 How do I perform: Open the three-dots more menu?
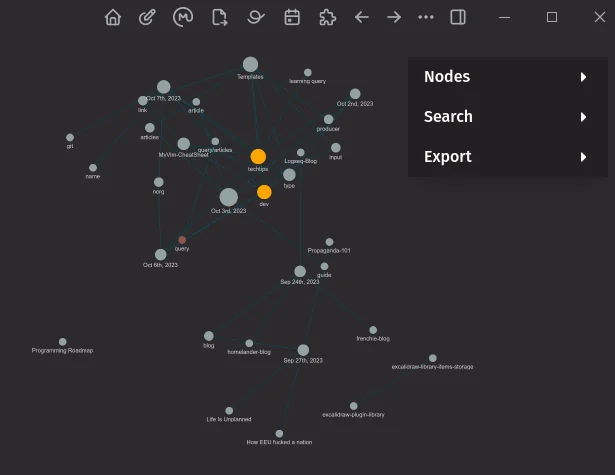coord(426,17)
